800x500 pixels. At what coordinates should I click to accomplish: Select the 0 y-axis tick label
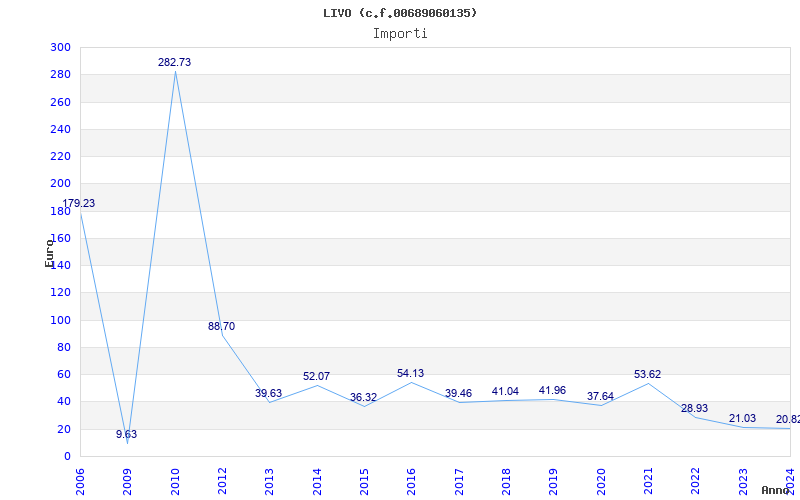point(67,457)
